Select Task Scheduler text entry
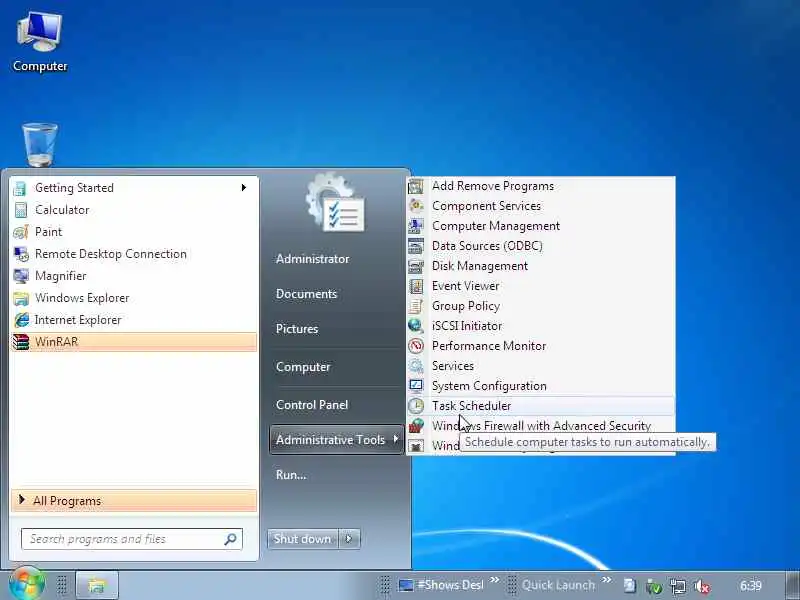The height and width of the screenshot is (600, 800). (471, 406)
